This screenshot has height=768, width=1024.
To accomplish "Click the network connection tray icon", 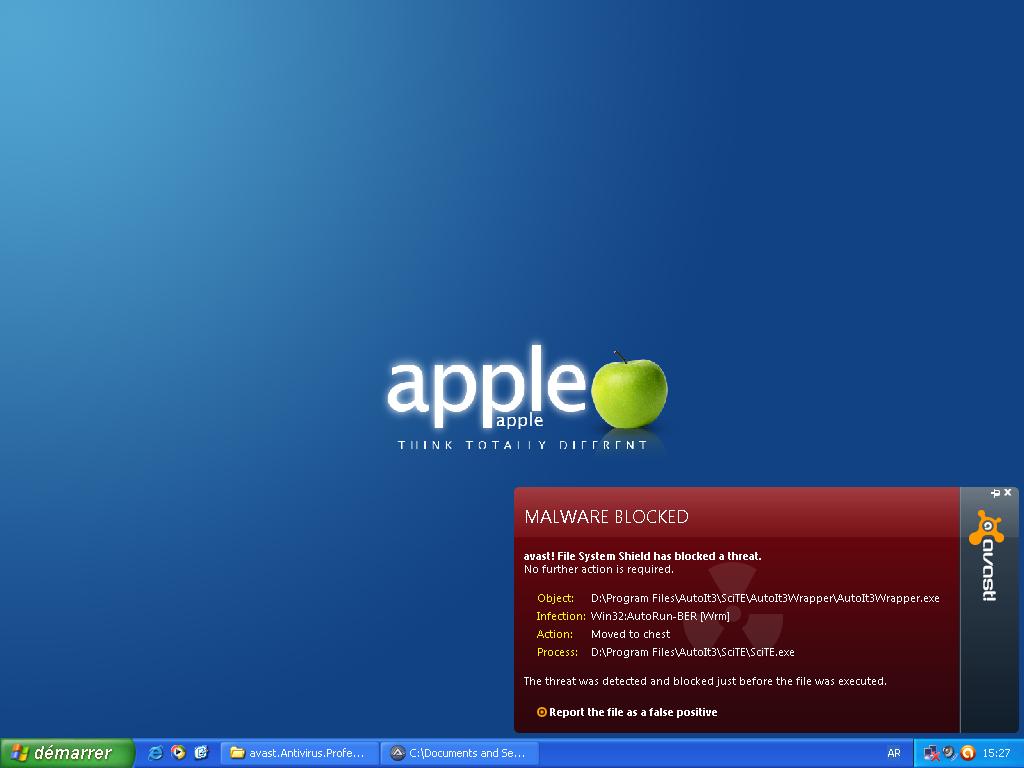I will pos(932,753).
